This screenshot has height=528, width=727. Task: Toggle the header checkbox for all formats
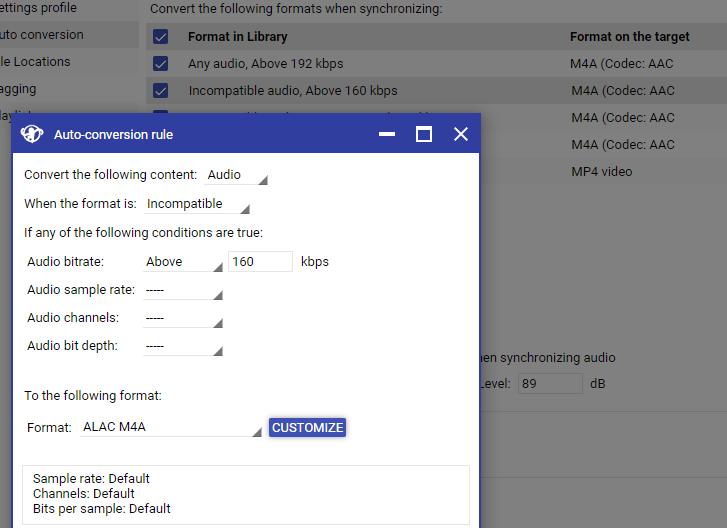[x=160, y=37]
